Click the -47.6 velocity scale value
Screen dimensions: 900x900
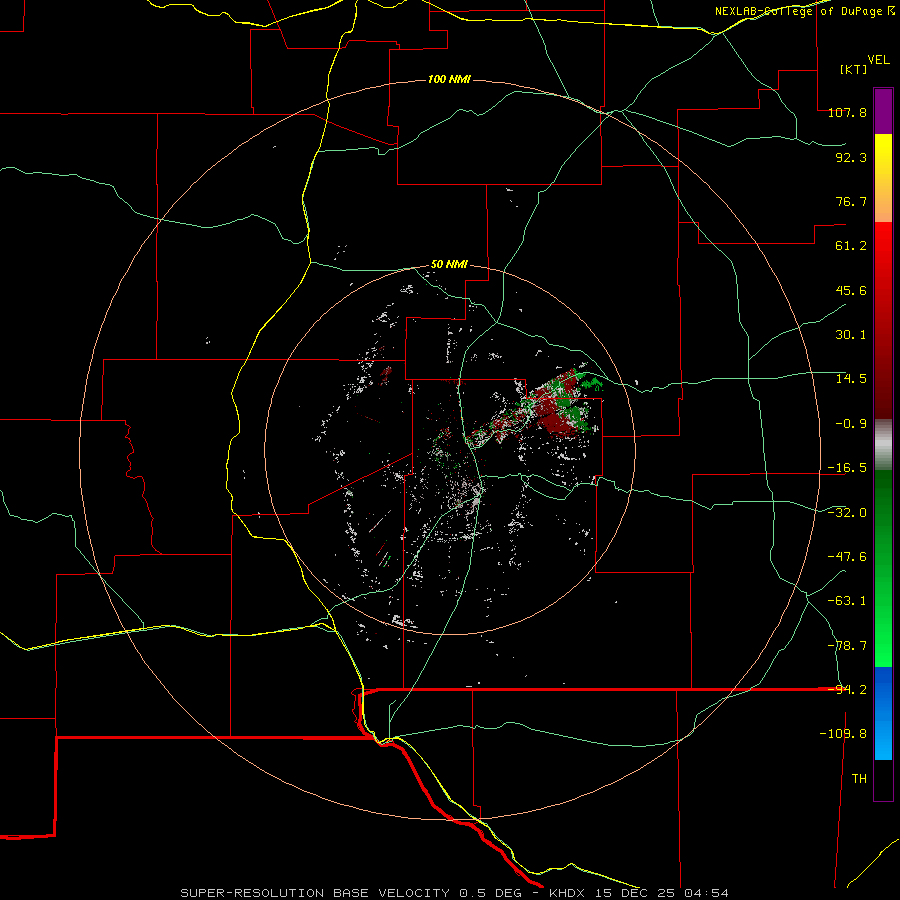coord(847,557)
